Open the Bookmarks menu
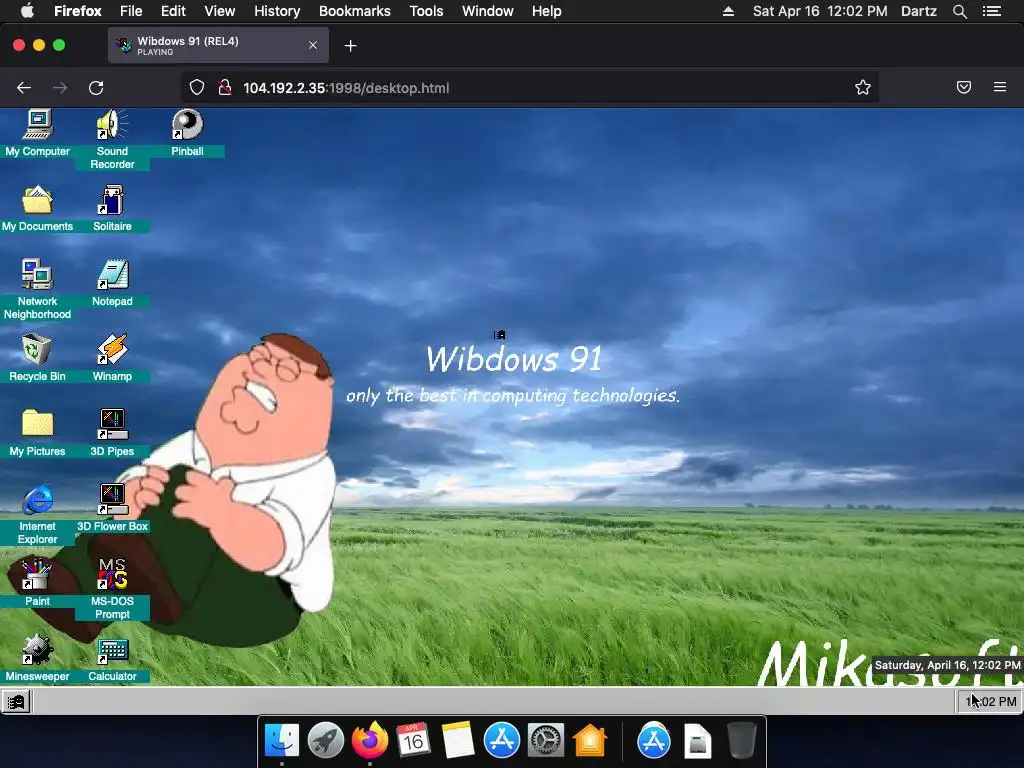 [355, 11]
